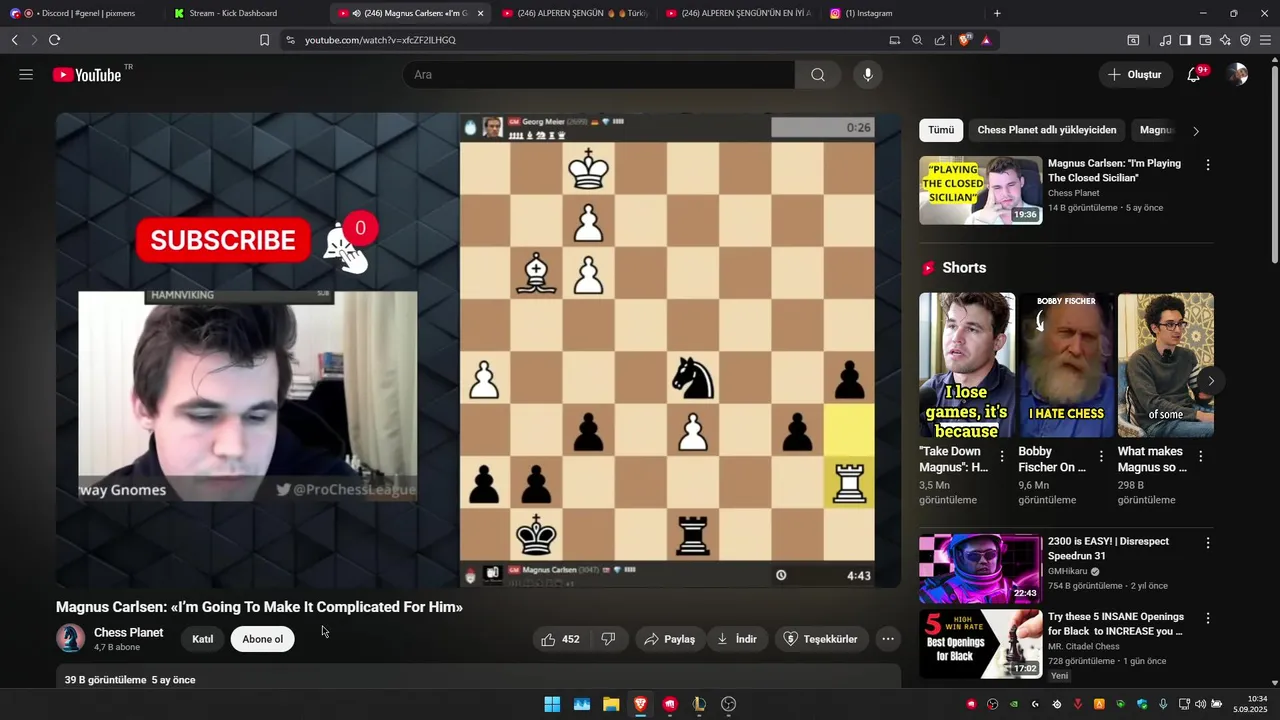Close the active Magnus Carlsen tab
Screen dimensions: 1280x720
(x=480, y=13)
